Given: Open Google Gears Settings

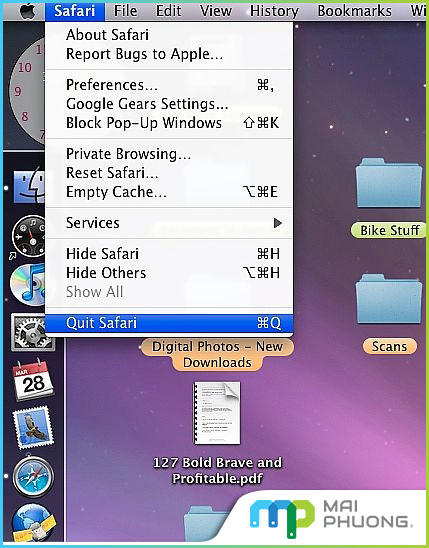Looking at the screenshot, I should [x=169, y=104].
